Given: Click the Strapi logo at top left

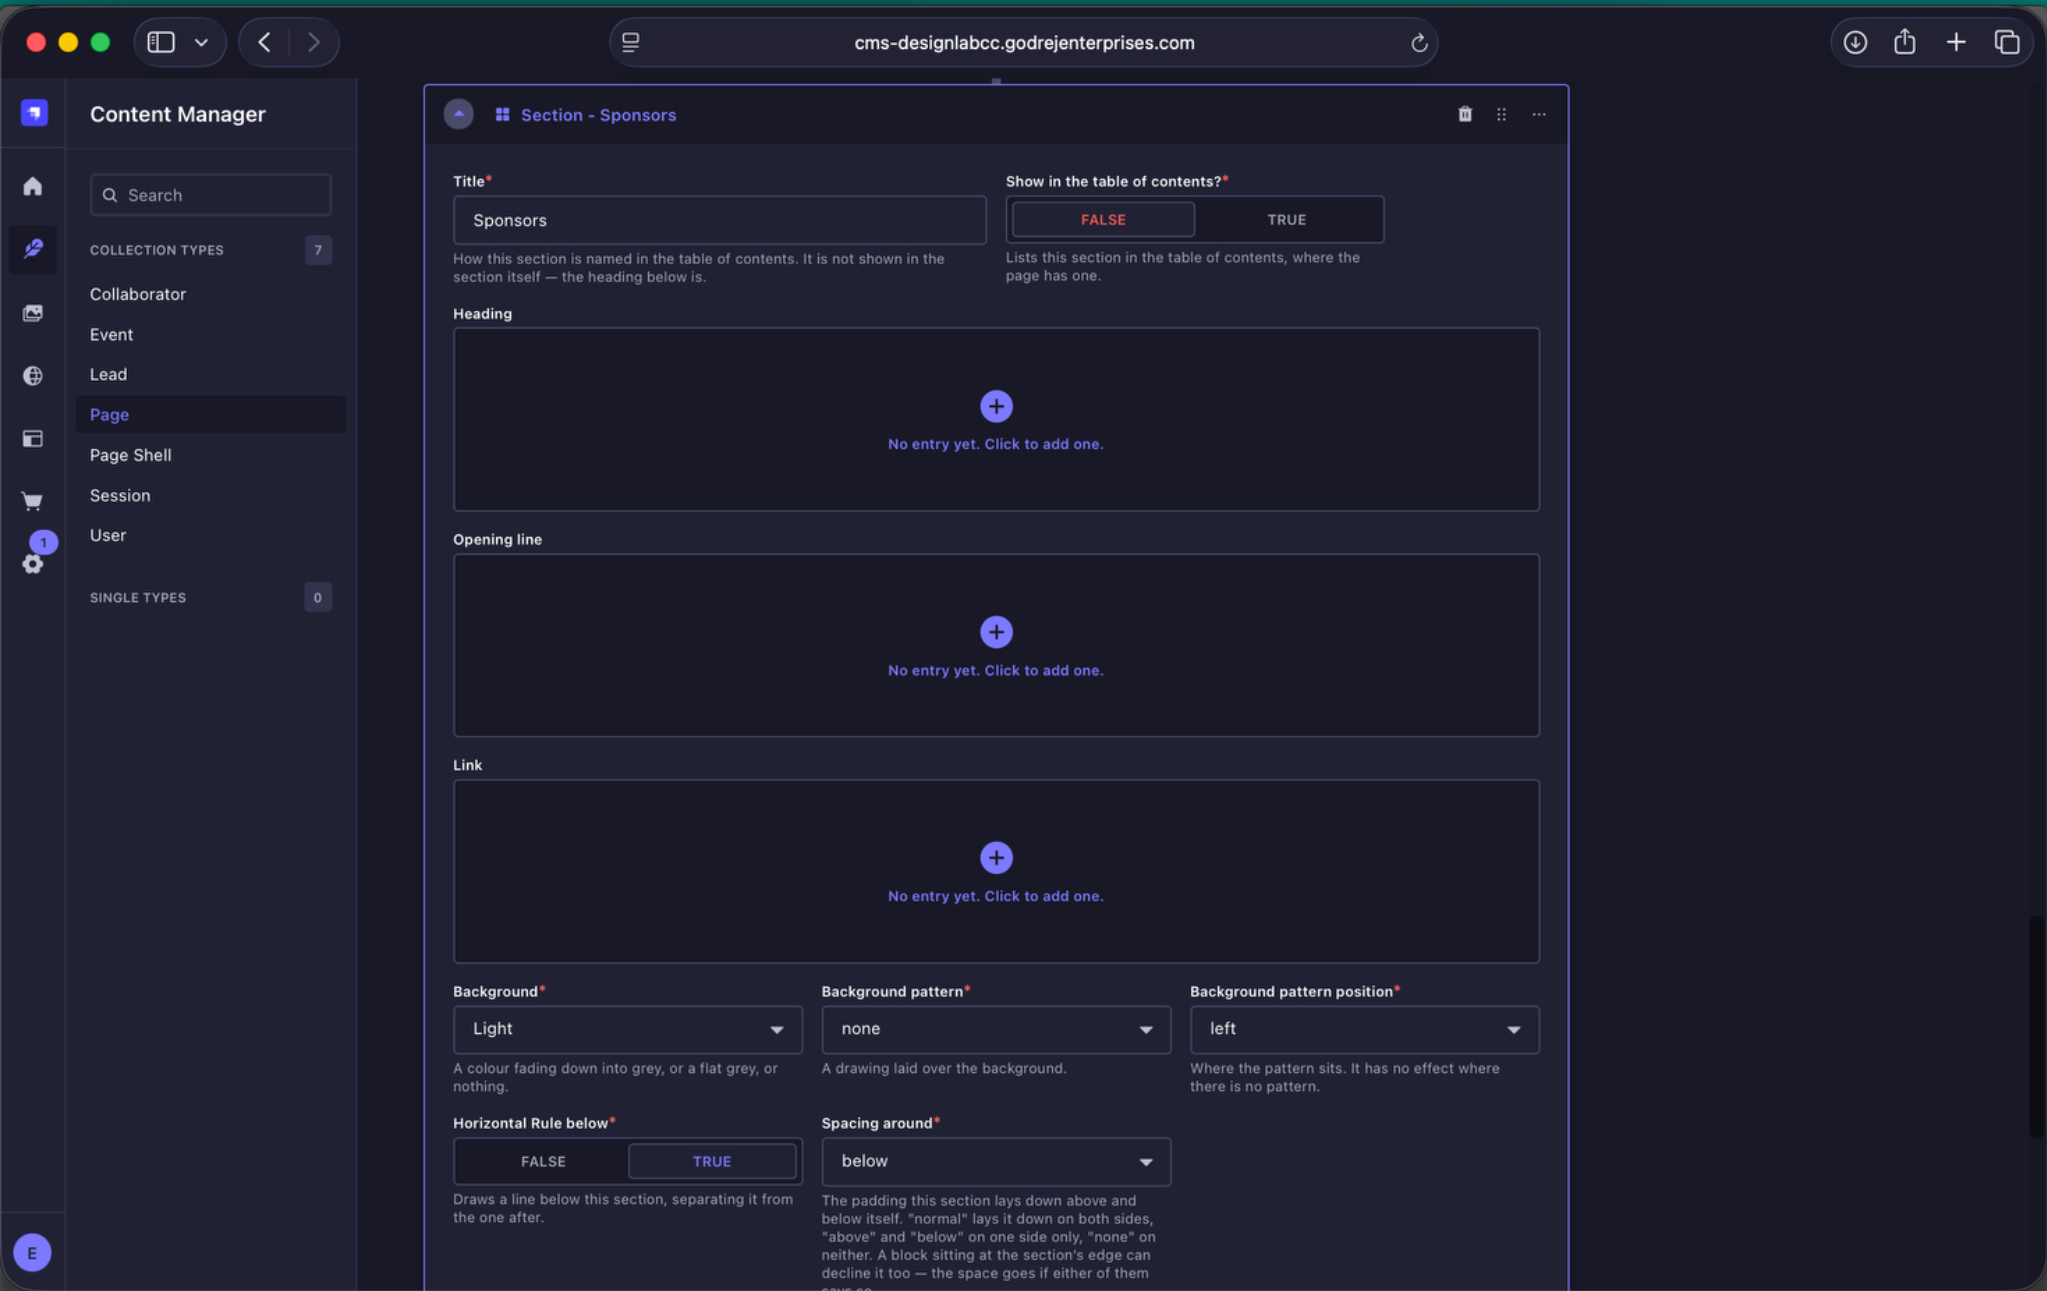Looking at the screenshot, I should click(x=34, y=113).
